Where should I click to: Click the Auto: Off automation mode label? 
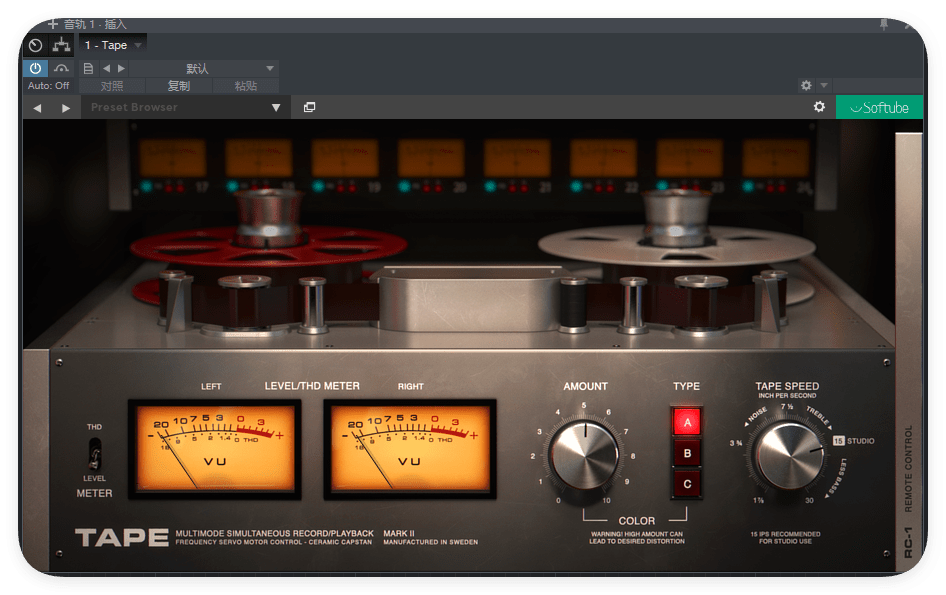pos(48,86)
